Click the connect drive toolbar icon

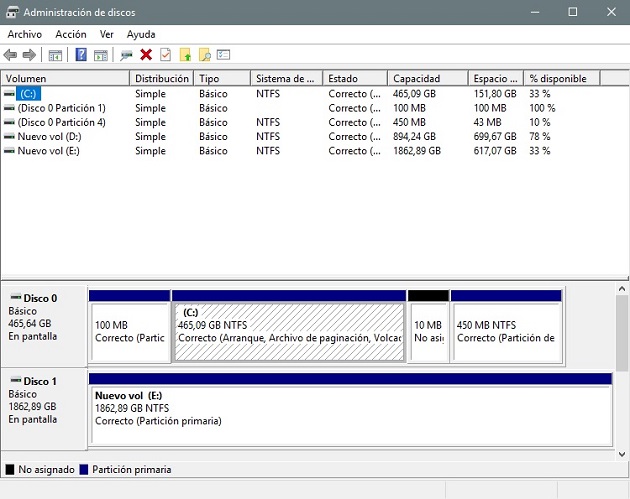click(x=126, y=55)
